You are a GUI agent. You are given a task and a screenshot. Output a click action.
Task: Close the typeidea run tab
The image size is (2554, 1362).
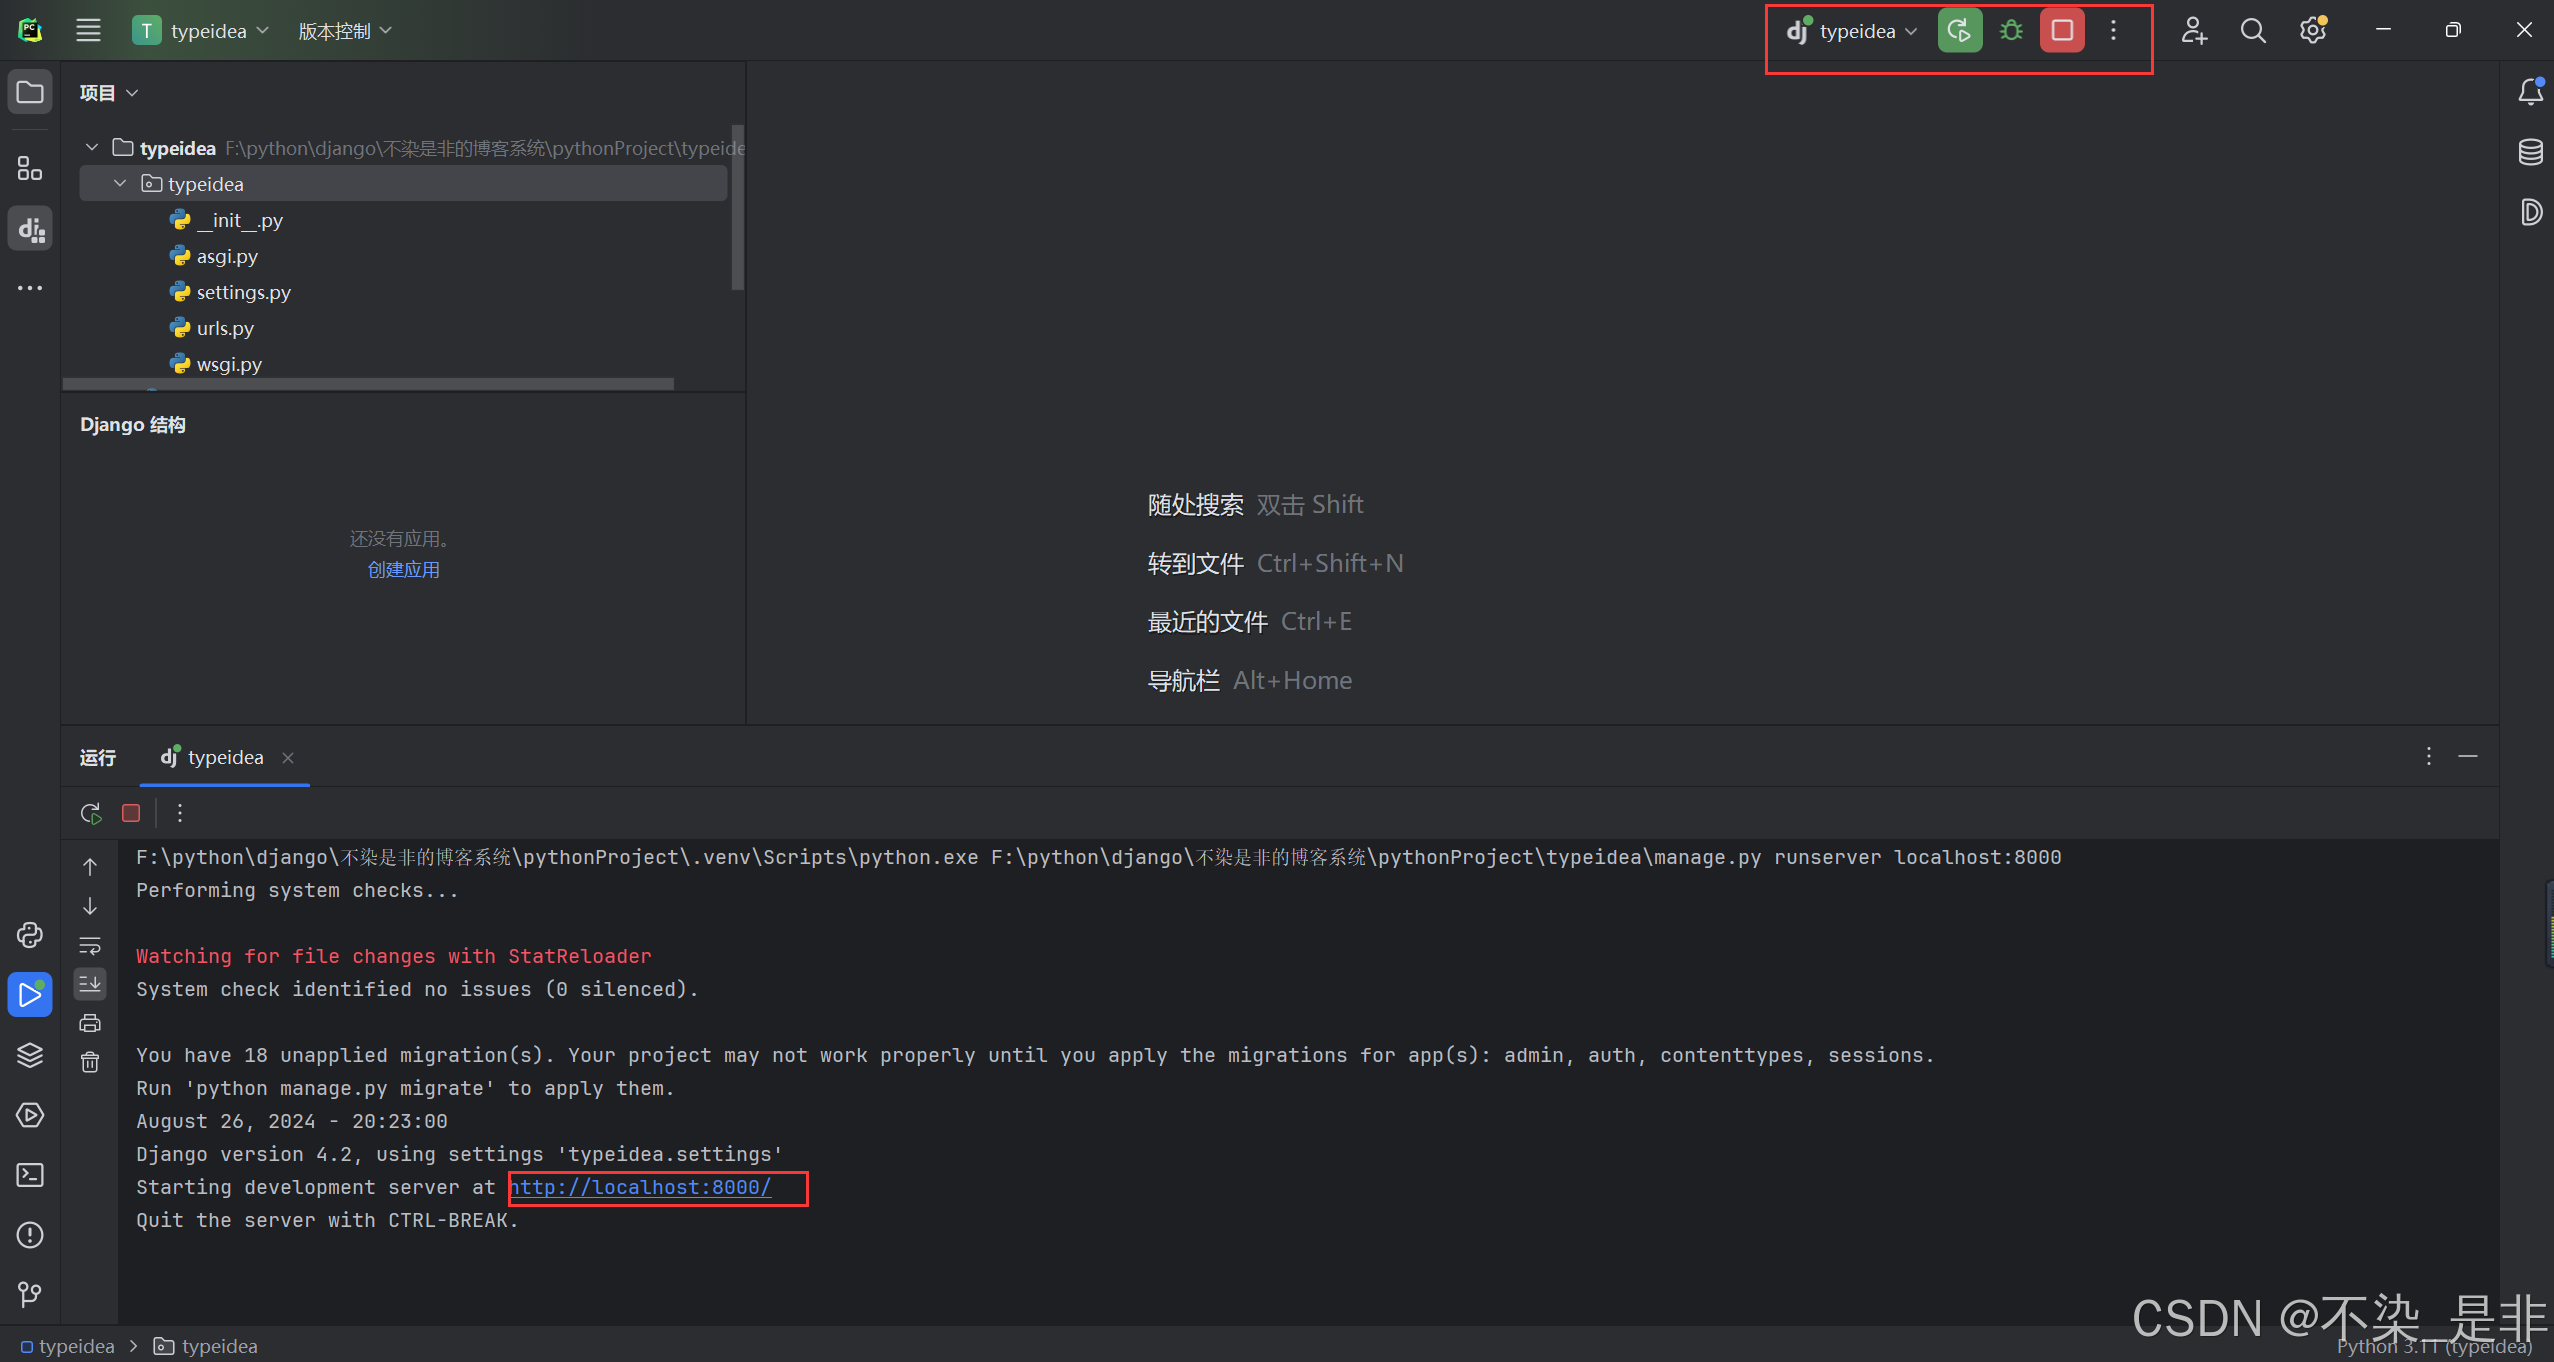(288, 758)
